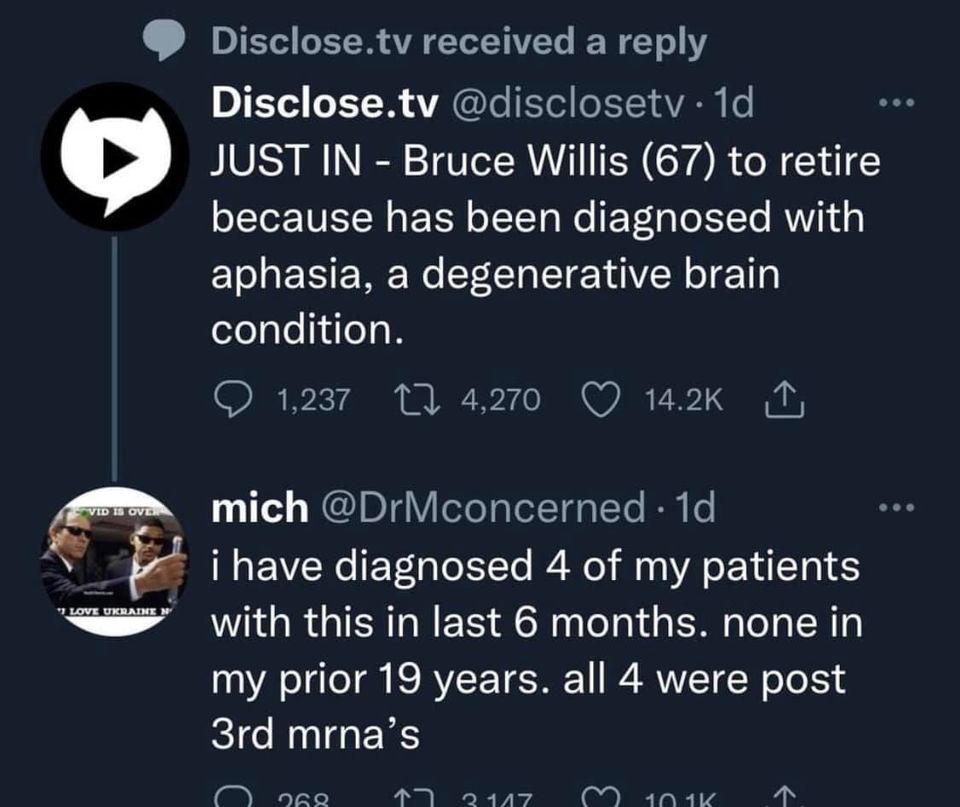Open Disclose.tv profile avatar
The height and width of the screenshot is (807, 960).
(115, 157)
